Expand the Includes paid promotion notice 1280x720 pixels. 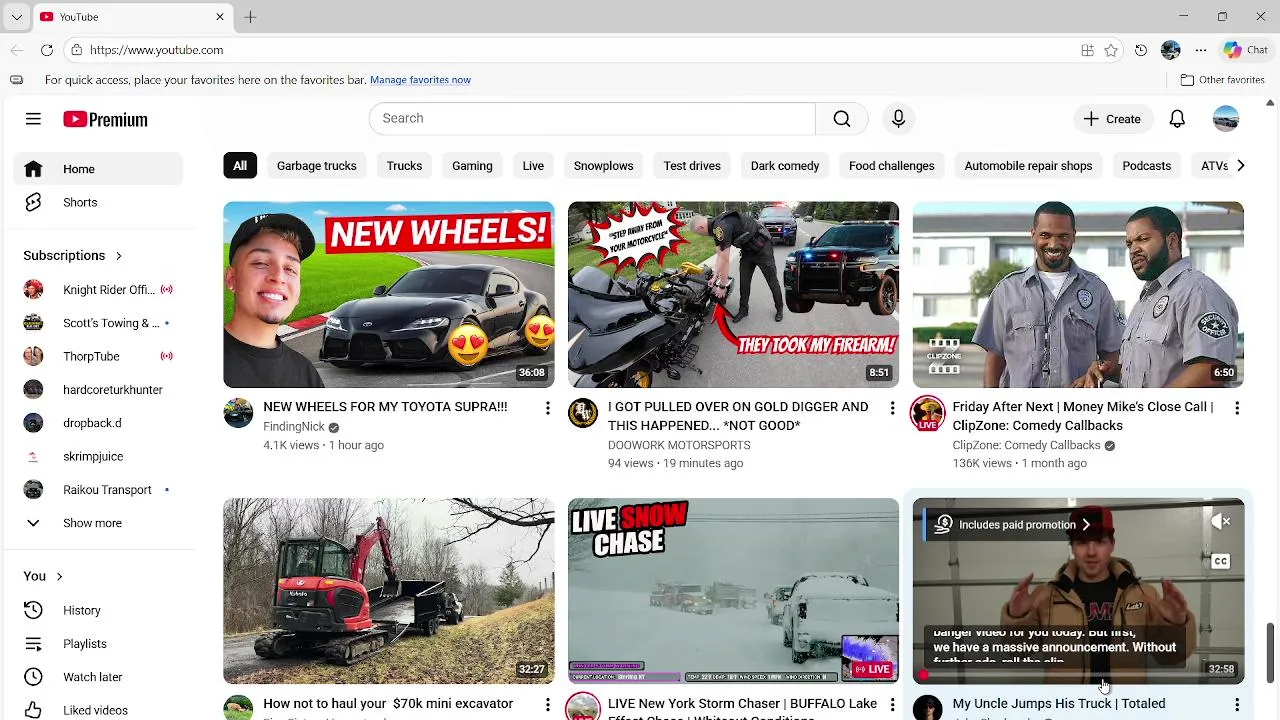(1012, 524)
